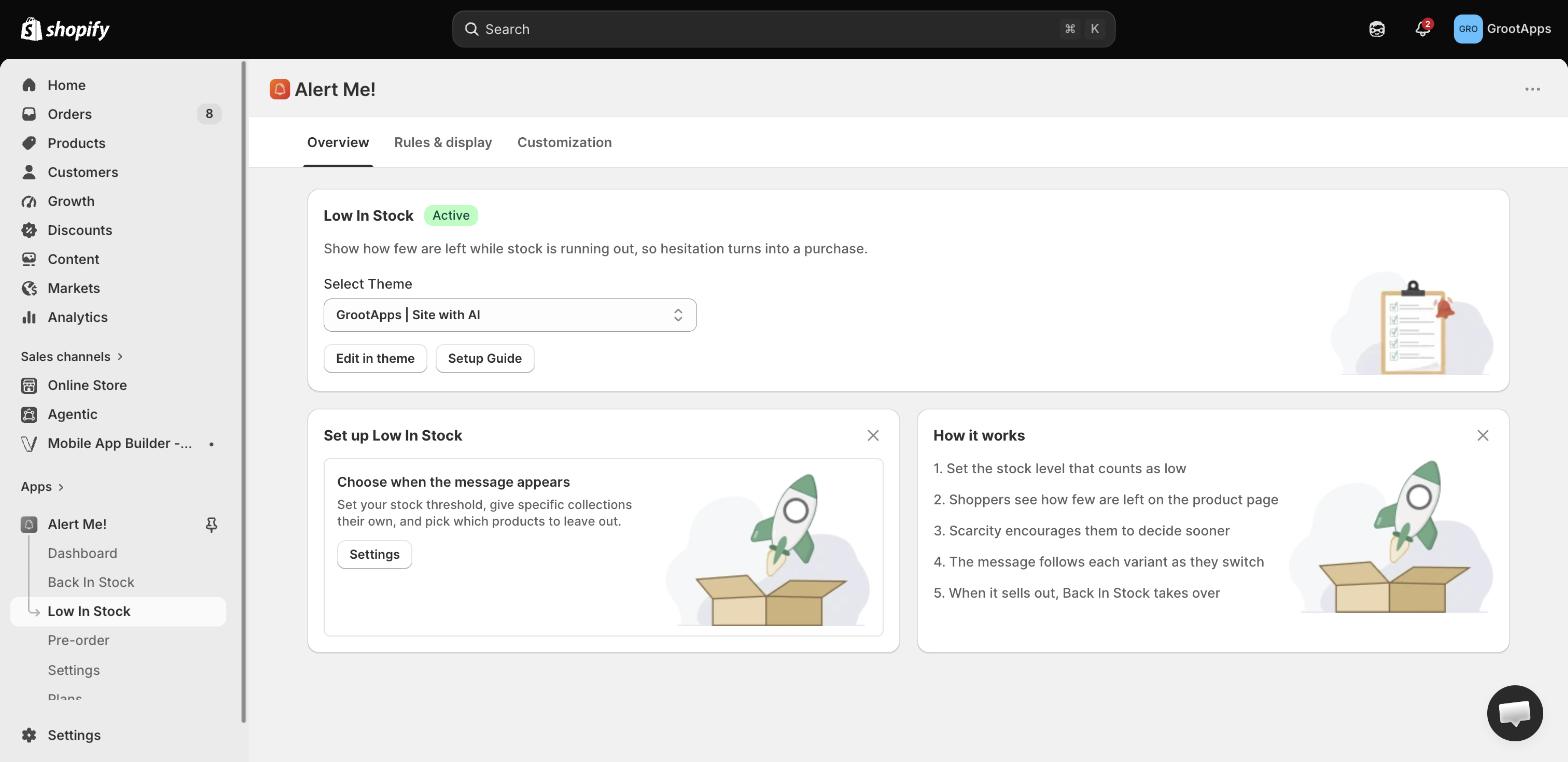
Task: Click "When it sells out, Back In Stock takes over"
Action: pyautogui.click(x=1084, y=593)
